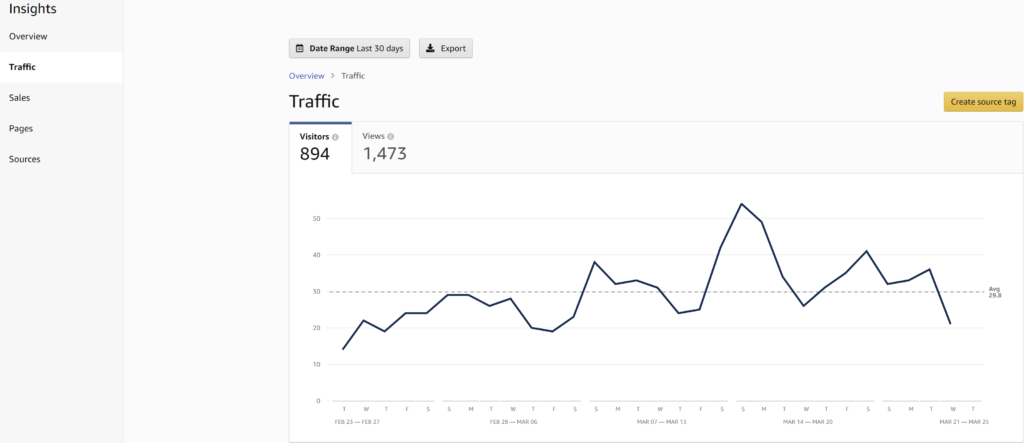Click the info icon beside Visitors
The width and height of the screenshot is (1024, 443).
[x=335, y=137]
